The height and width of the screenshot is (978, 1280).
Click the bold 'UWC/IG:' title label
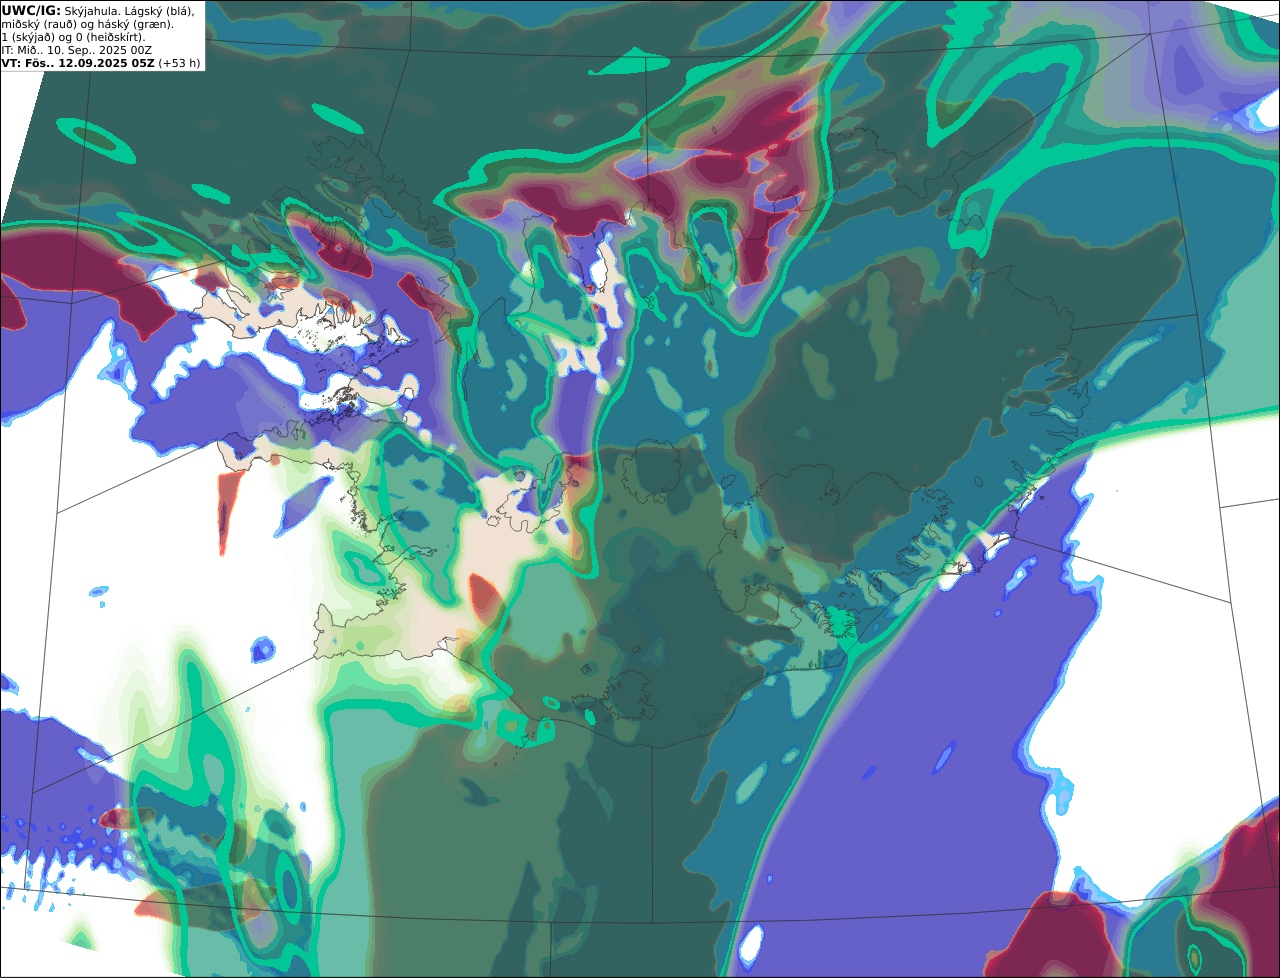click(31, 11)
